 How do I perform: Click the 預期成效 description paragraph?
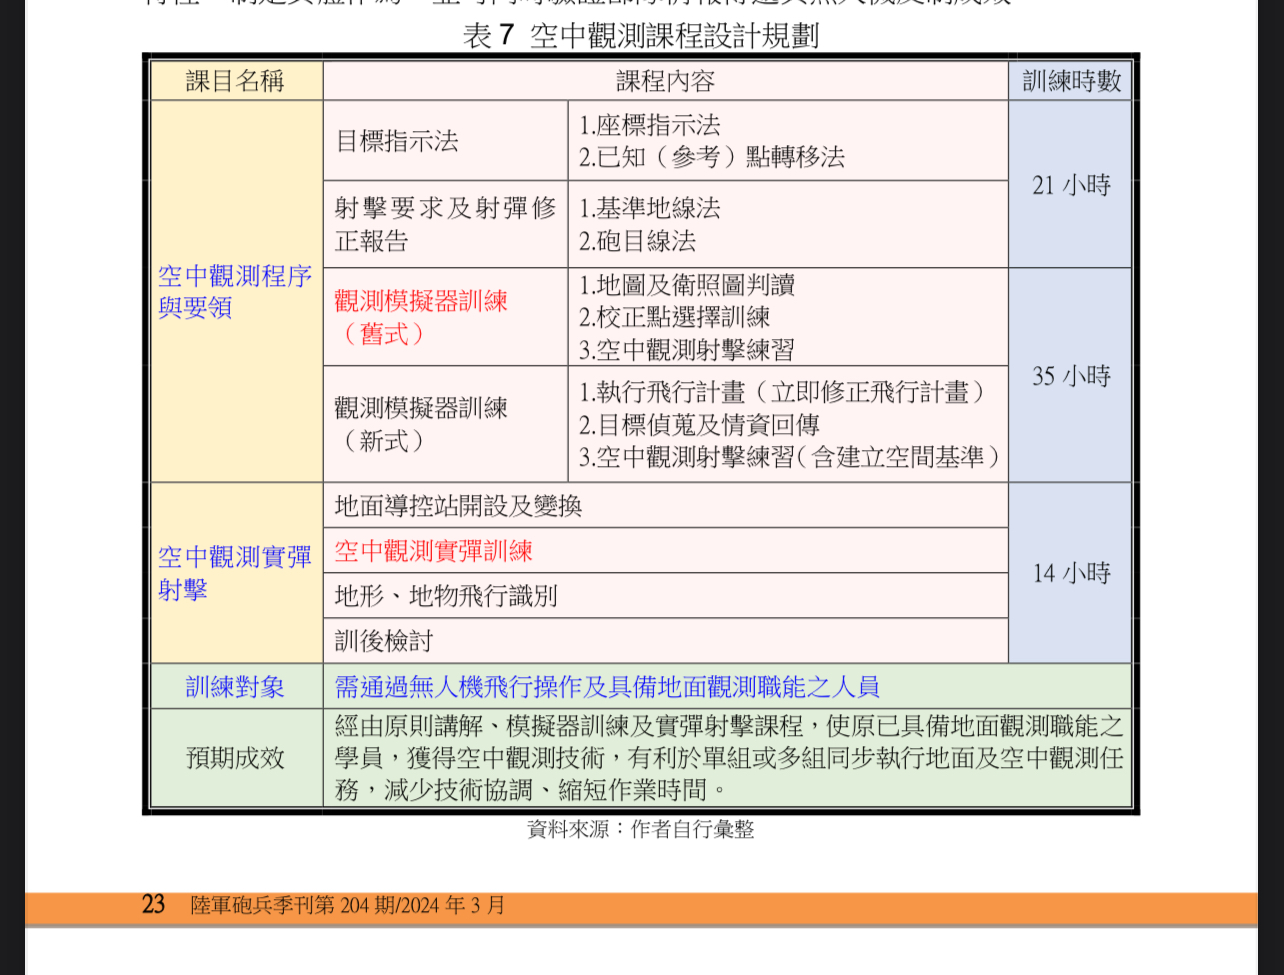729,758
